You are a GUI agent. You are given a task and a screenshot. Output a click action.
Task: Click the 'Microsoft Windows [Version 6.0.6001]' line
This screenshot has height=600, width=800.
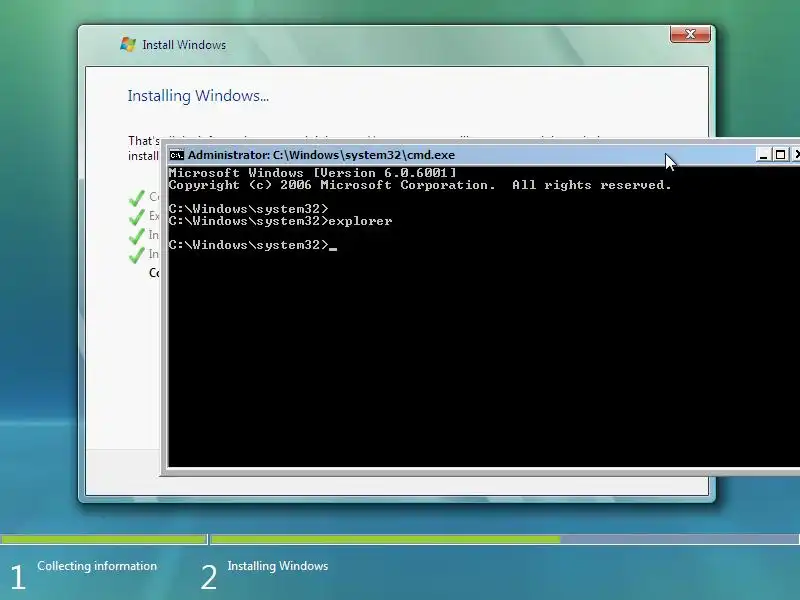[x=312, y=173]
